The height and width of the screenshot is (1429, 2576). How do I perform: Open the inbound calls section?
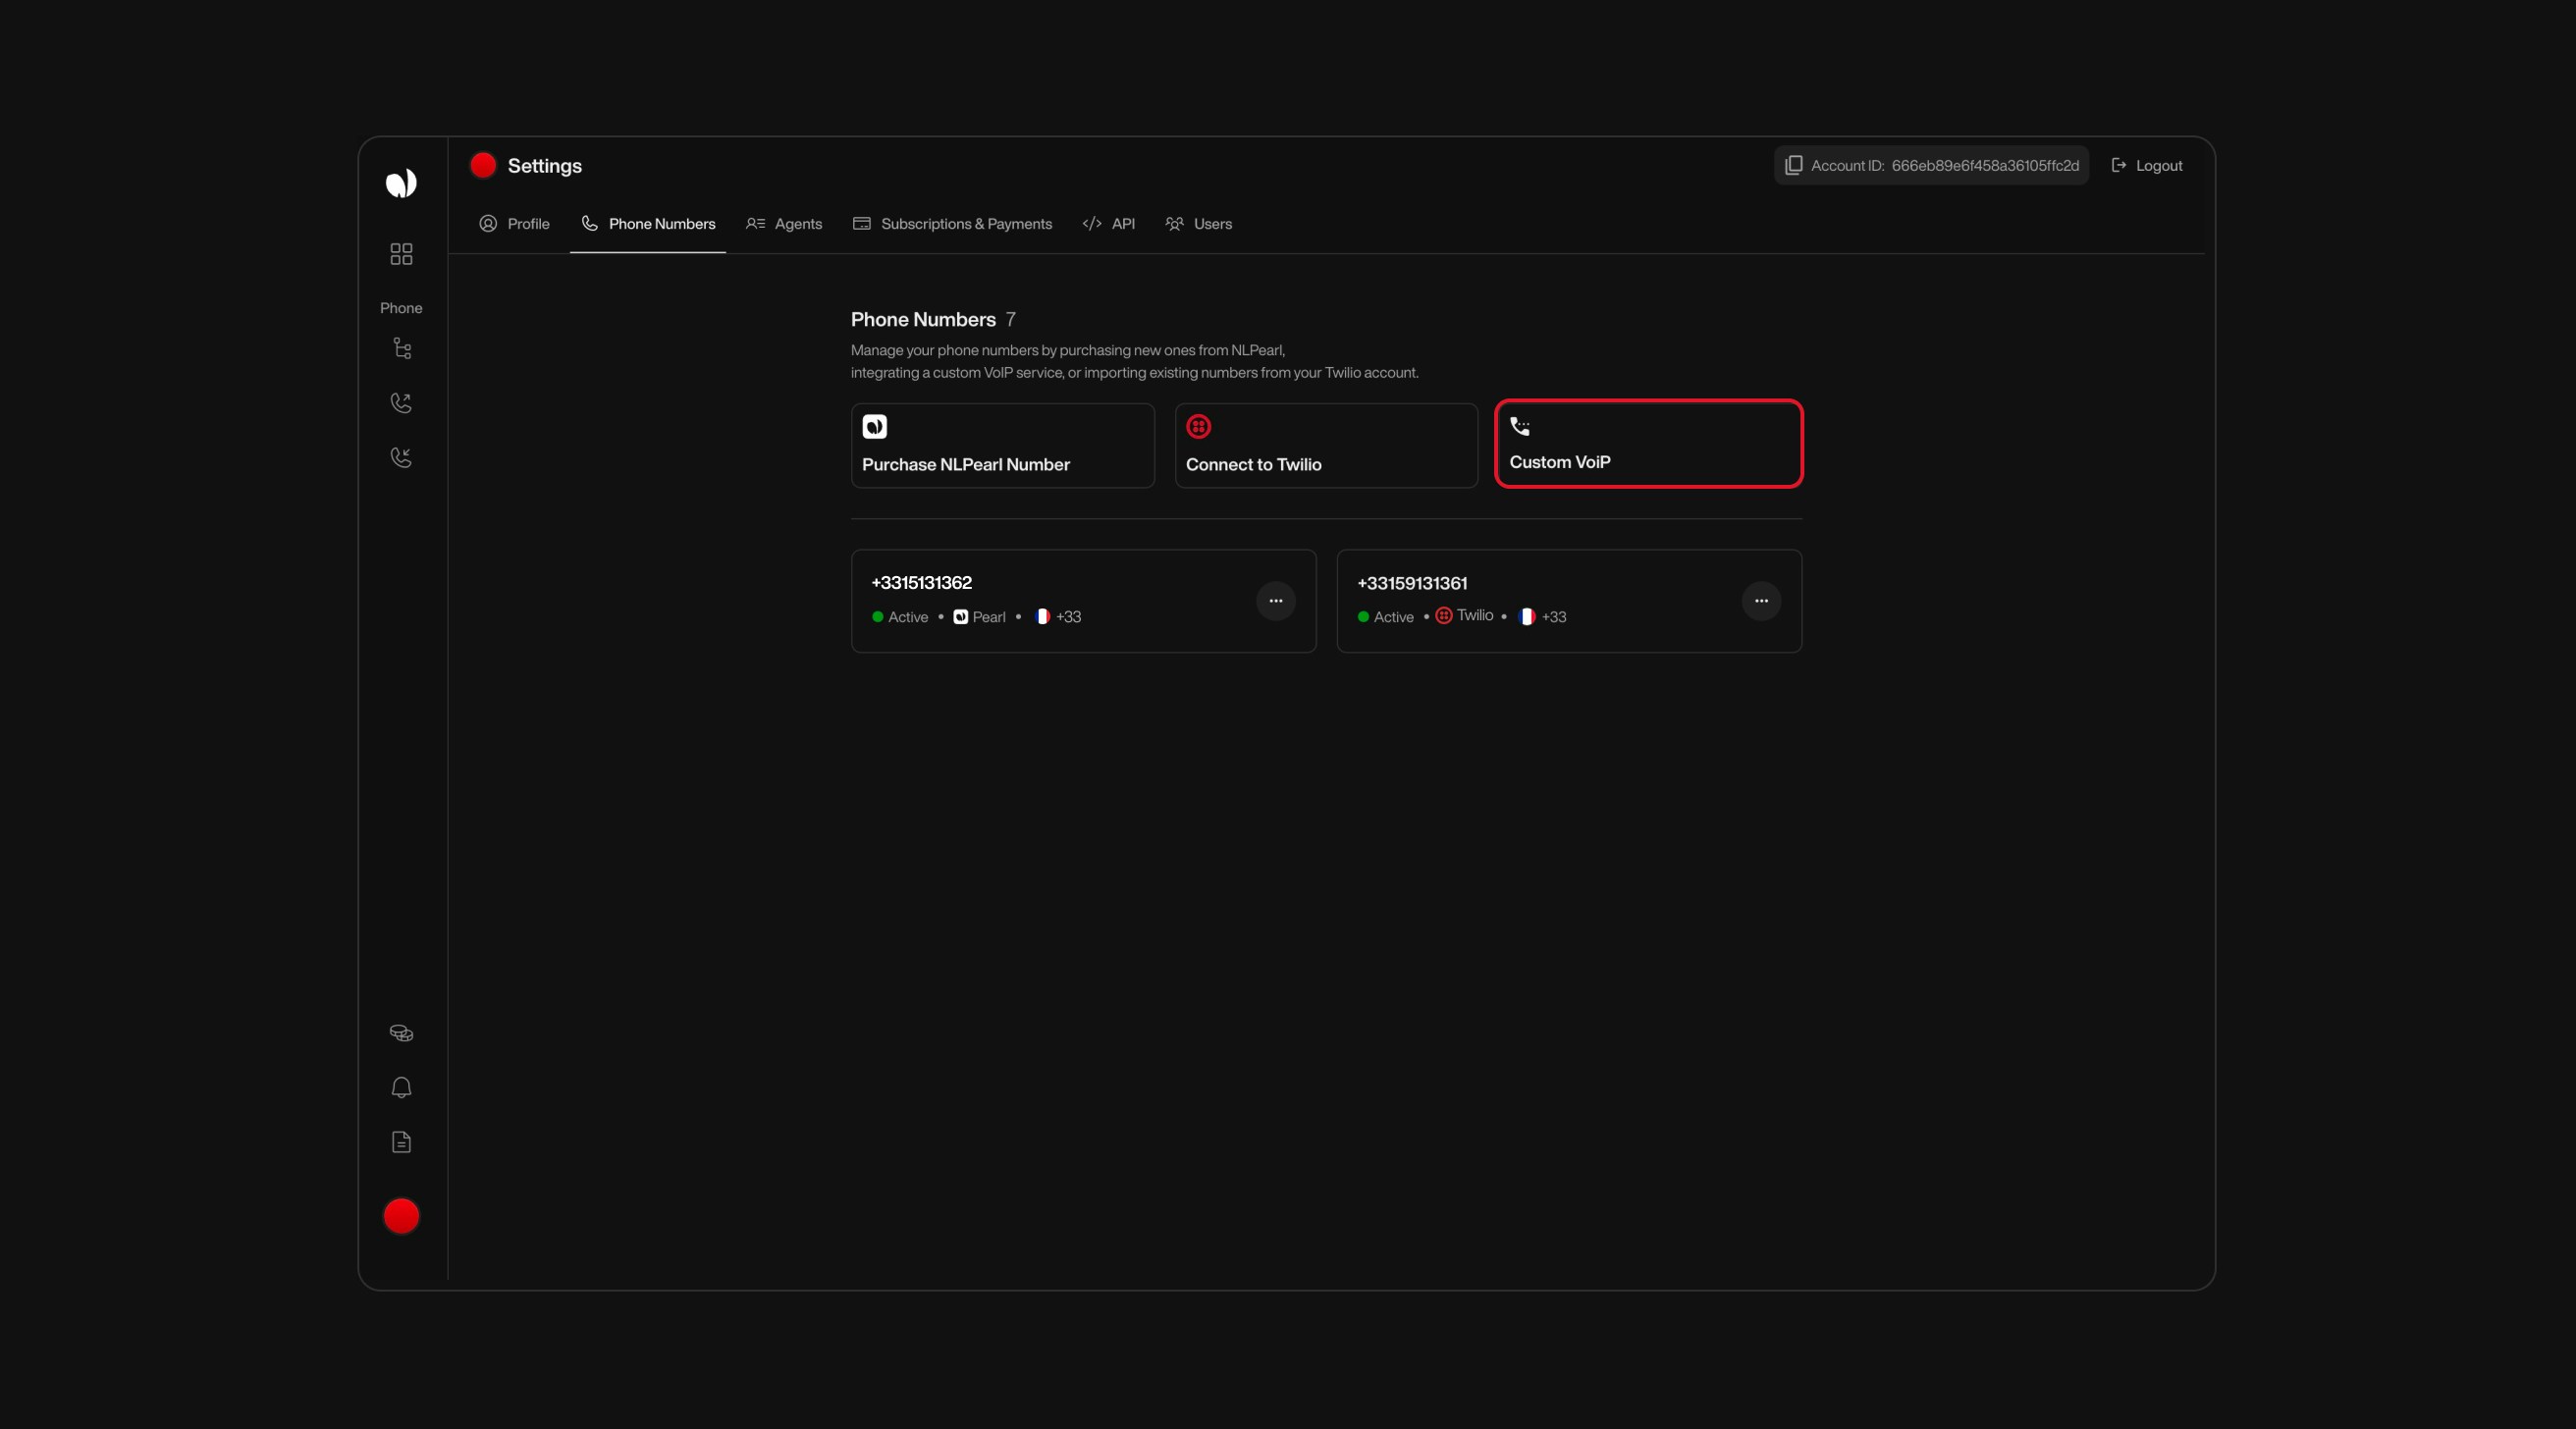click(x=401, y=457)
